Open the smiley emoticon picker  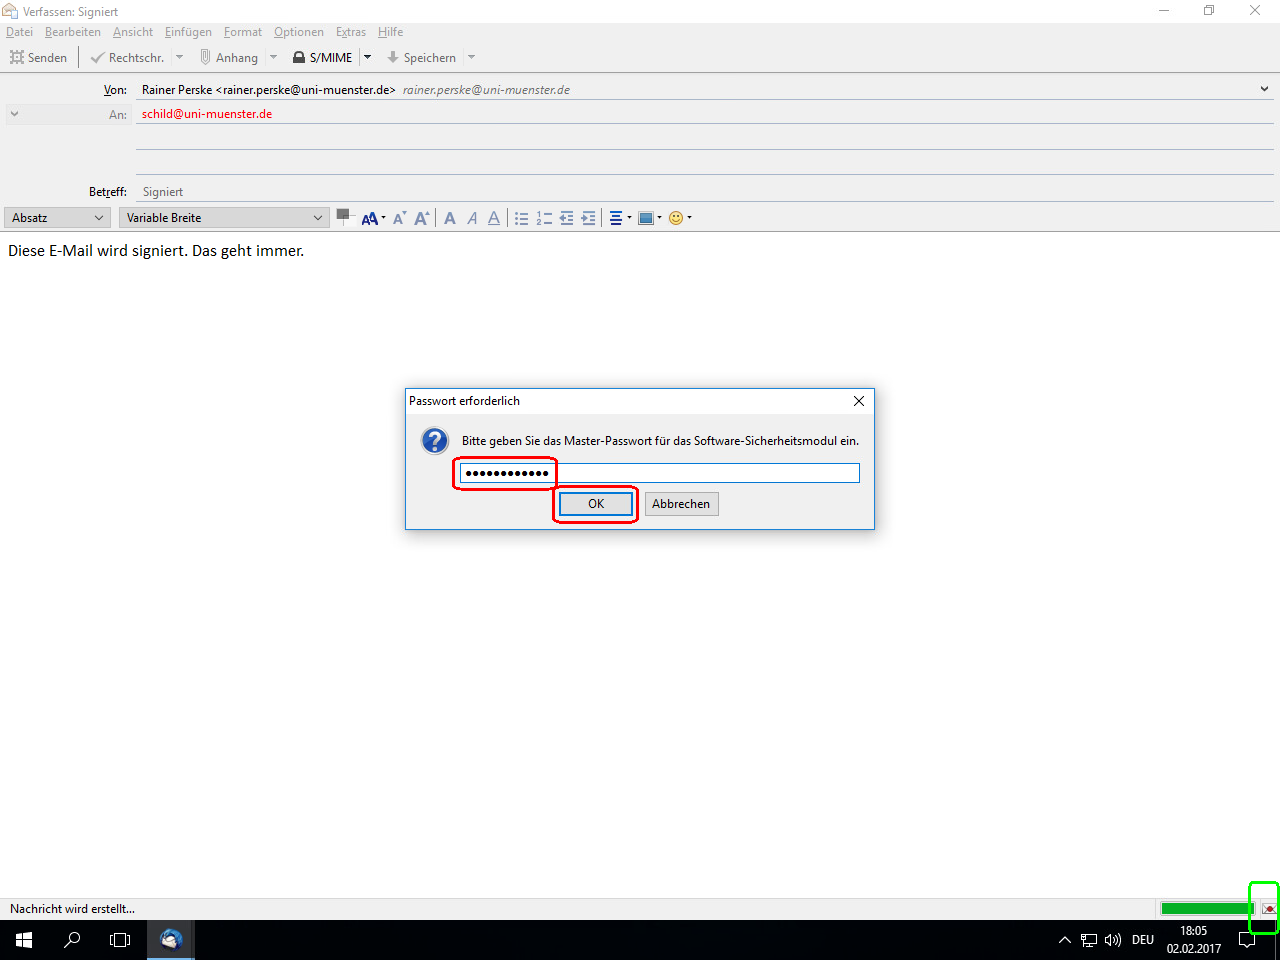click(677, 218)
